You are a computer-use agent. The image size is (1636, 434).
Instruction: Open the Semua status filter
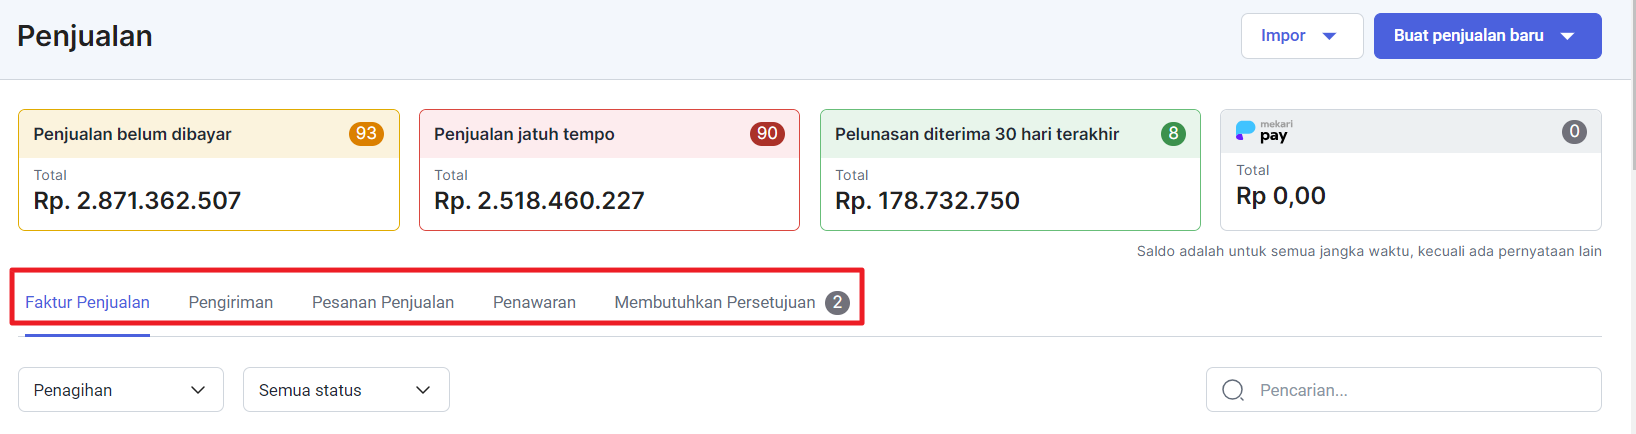point(346,390)
